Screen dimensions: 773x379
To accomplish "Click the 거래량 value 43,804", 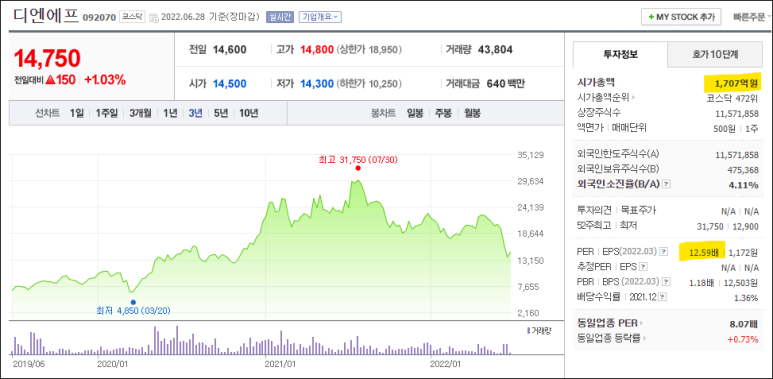I will [495, 50].
